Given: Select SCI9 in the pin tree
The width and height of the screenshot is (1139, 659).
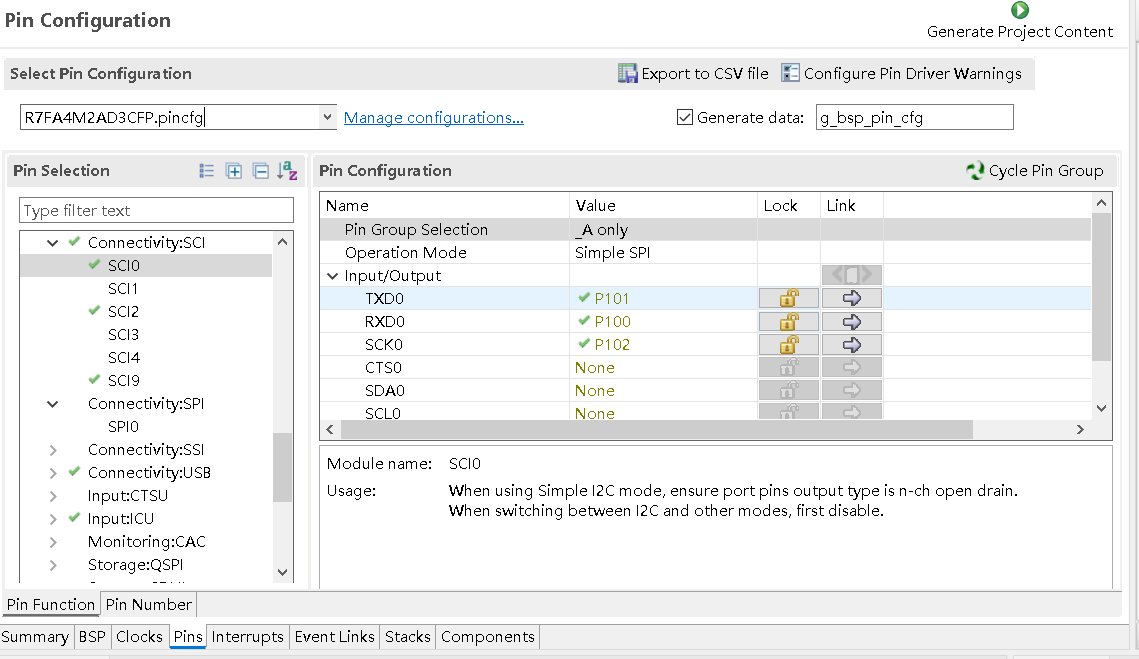Looking at the screenshot, I should 123,381.
